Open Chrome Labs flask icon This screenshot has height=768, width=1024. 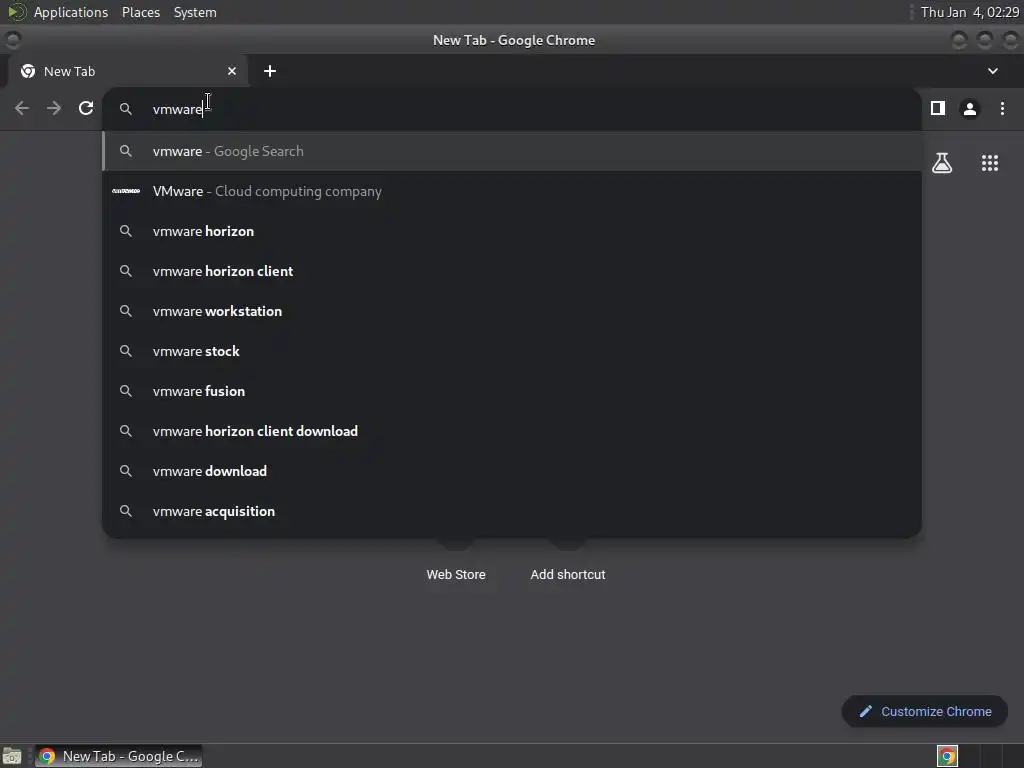pyautogui.click(x=942, y=163)
